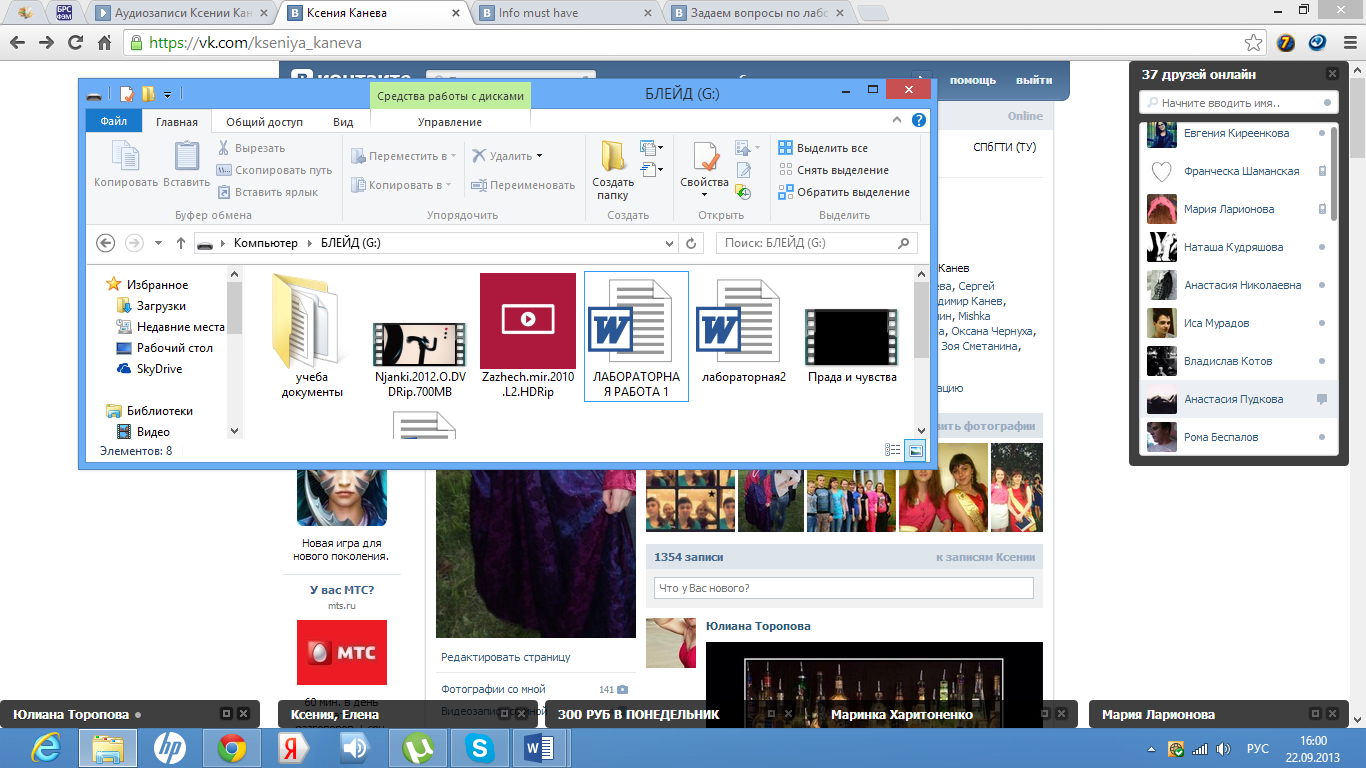Open the Файл tab in Explorer
1366x768 pixels.
tap(114, 121)
